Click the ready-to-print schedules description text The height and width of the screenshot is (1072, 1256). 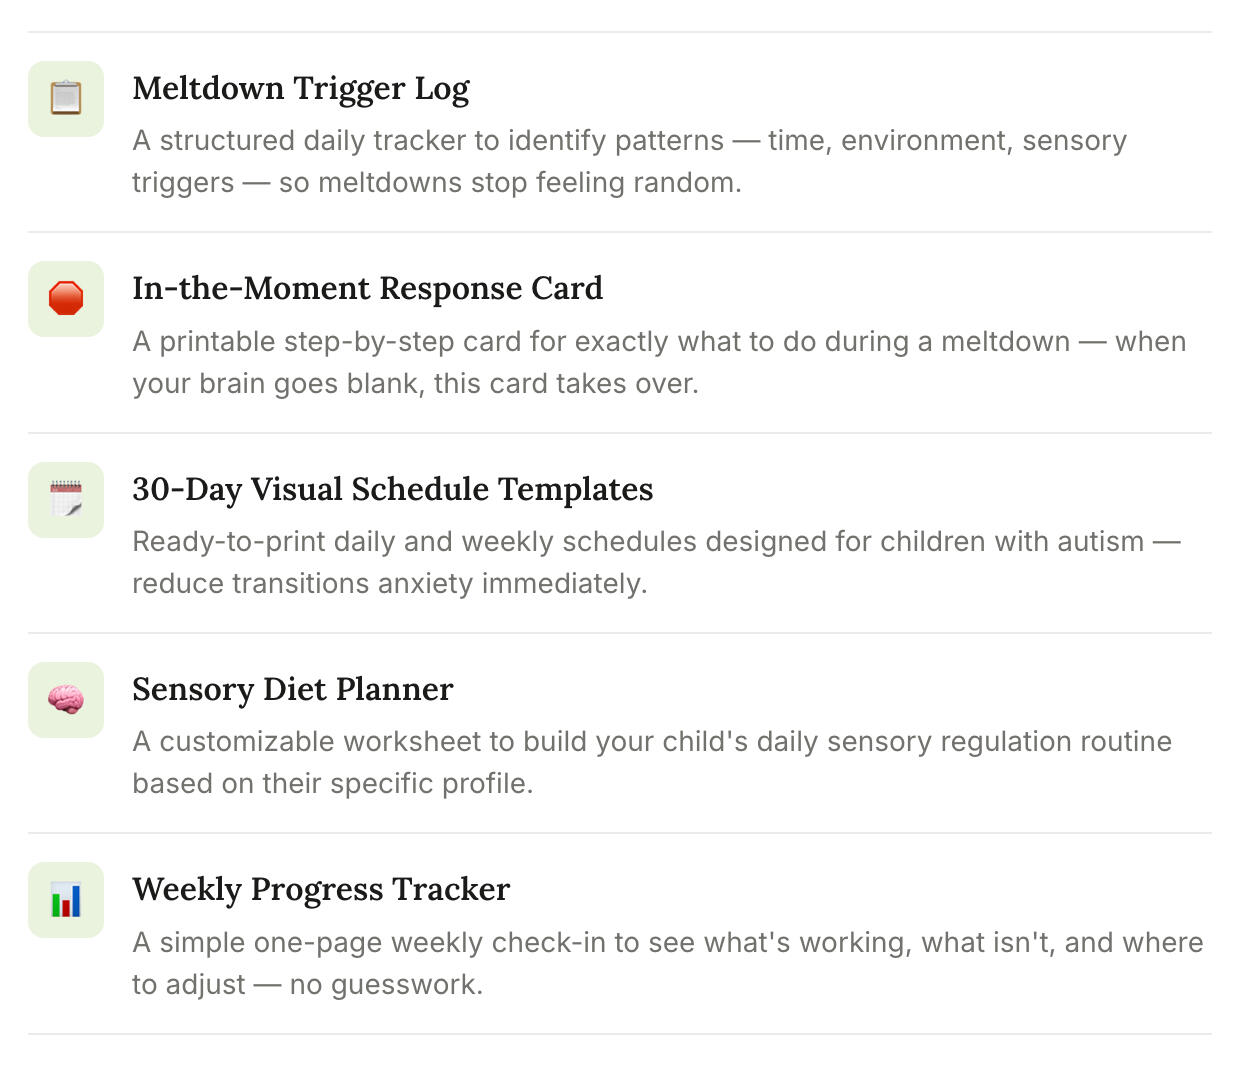click(x=656, y=562)
